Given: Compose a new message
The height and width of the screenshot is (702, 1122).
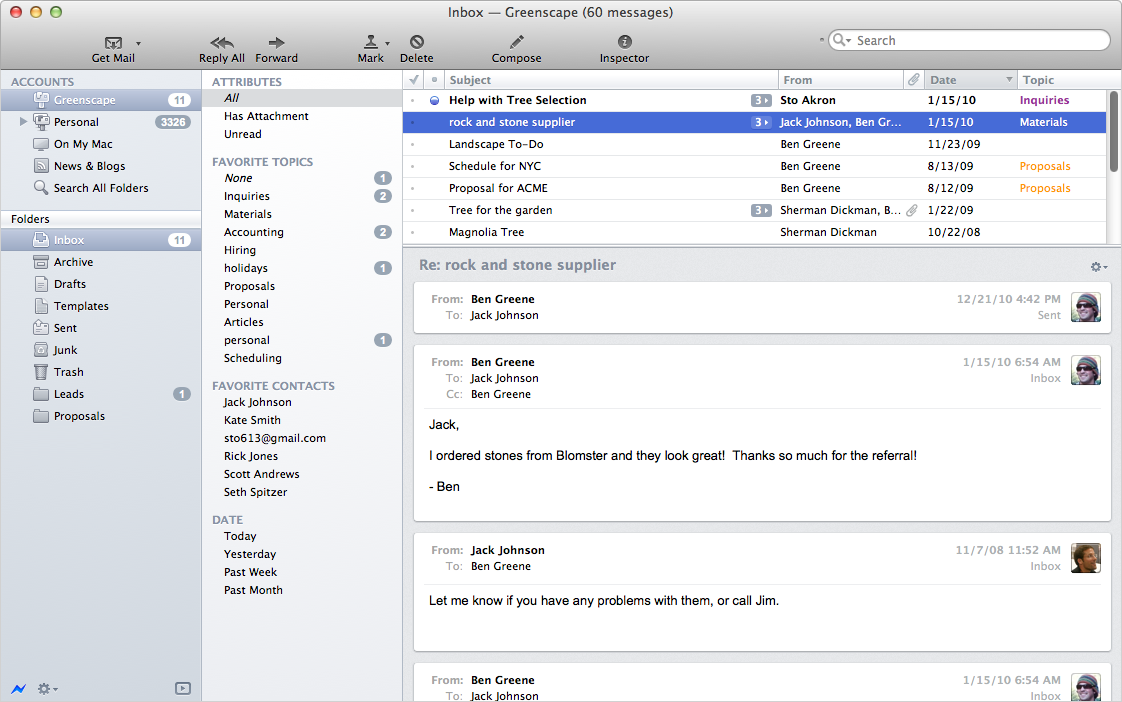Looking at the screenshot, I should coord(516,42).
